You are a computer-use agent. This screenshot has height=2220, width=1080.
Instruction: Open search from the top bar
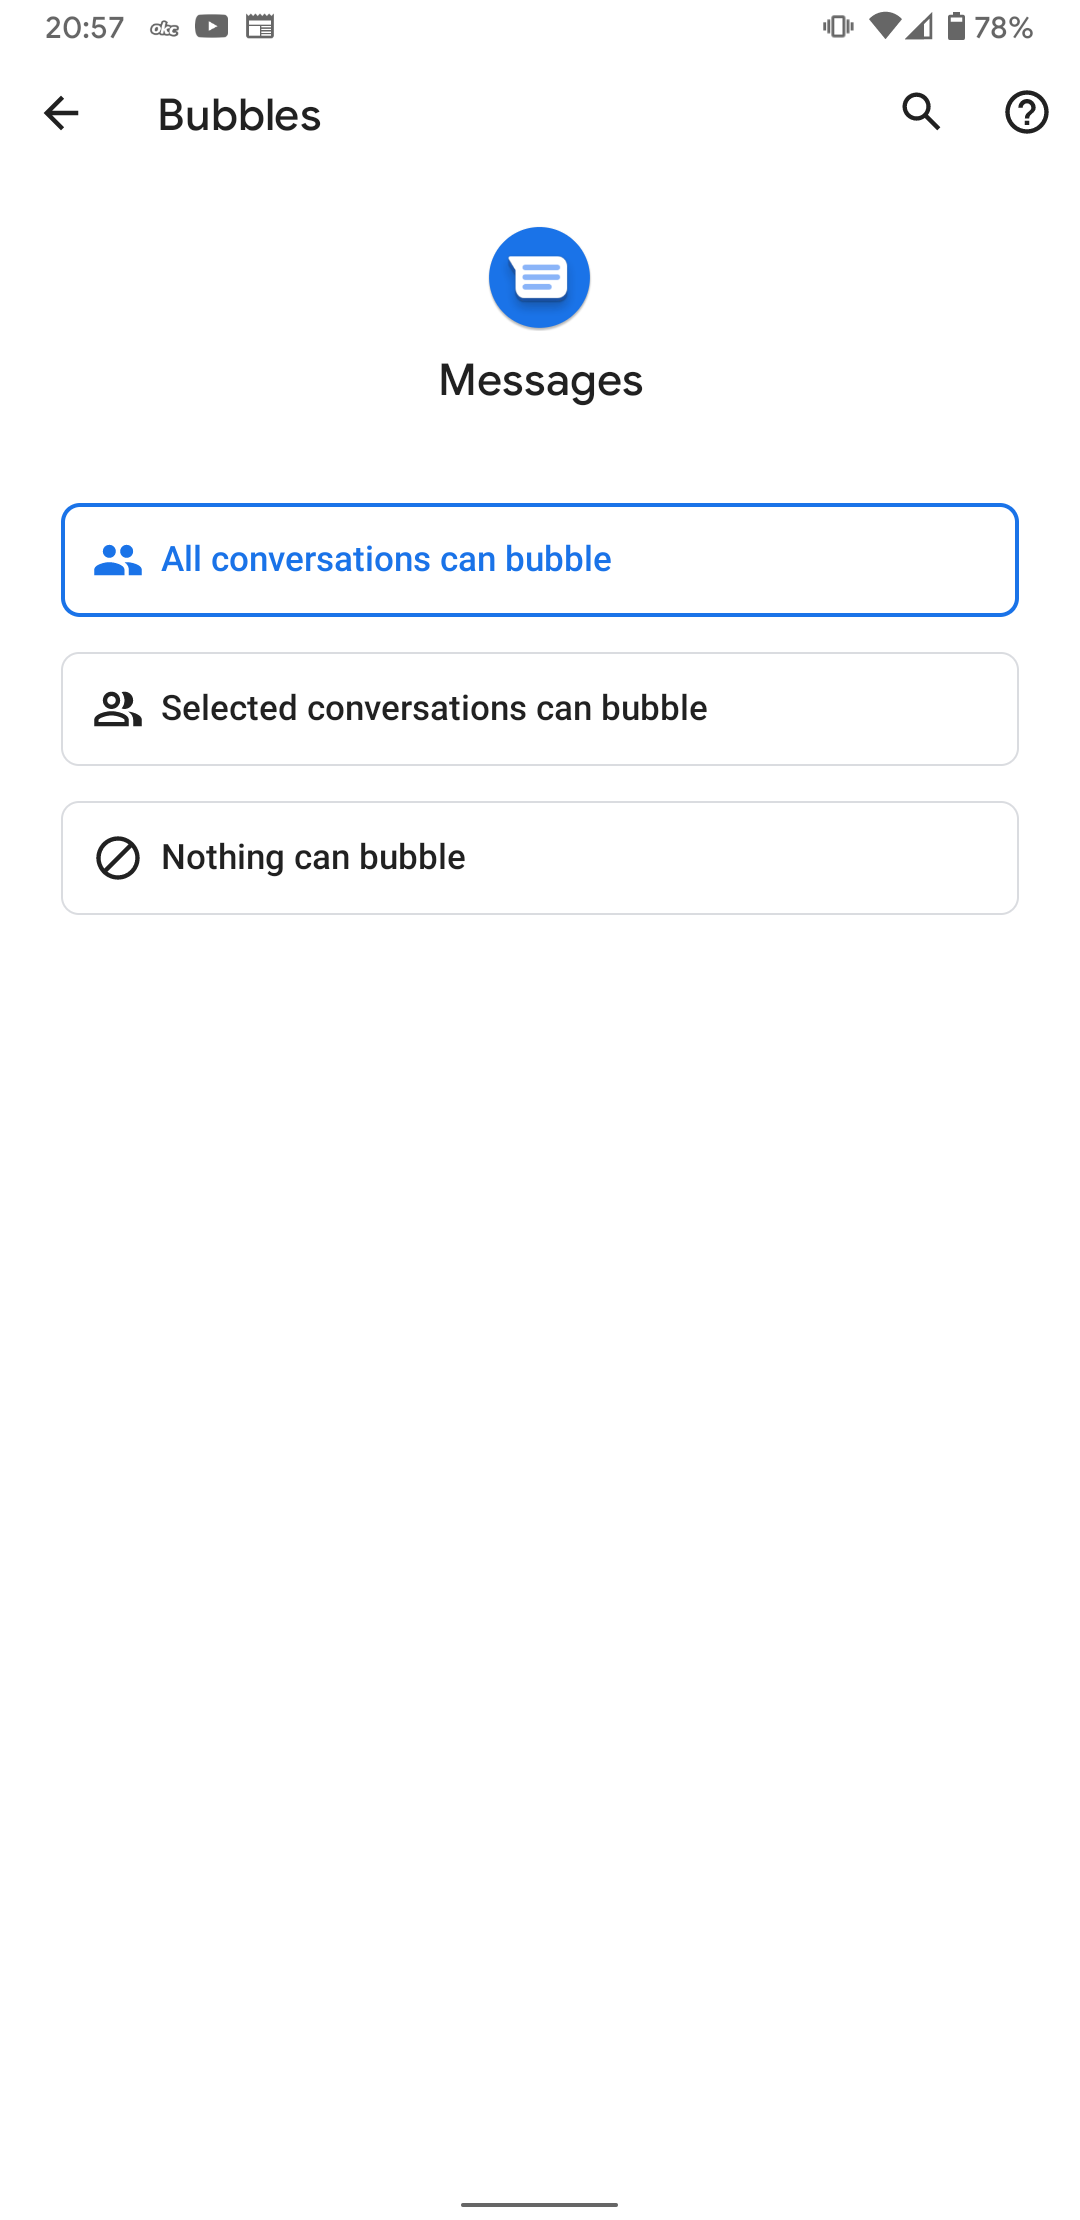[x=920, y=113]
